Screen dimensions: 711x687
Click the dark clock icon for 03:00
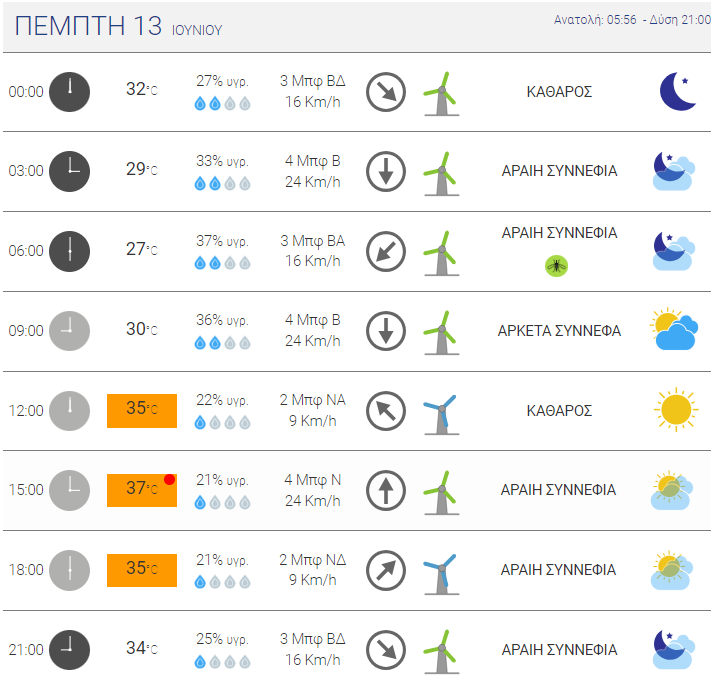(x=69, y=171)
